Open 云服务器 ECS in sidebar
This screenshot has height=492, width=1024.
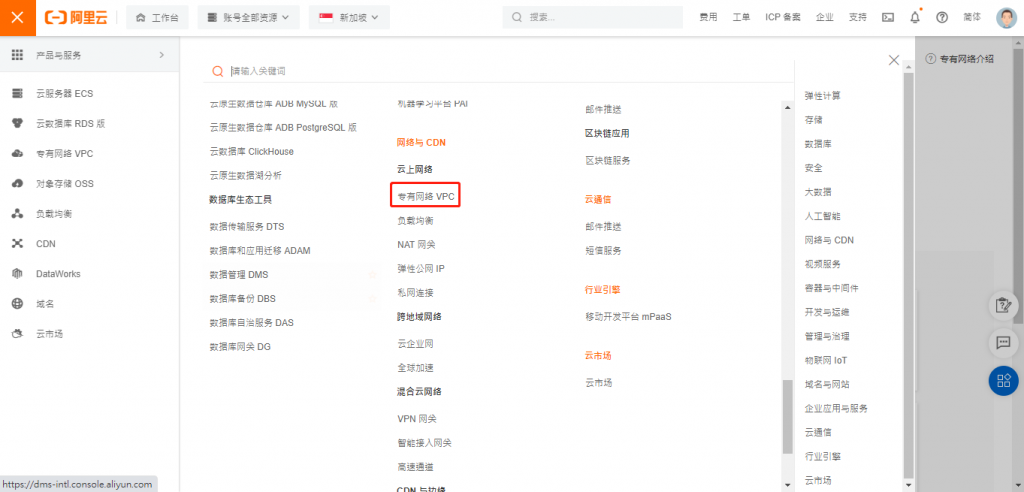[65, 93]
